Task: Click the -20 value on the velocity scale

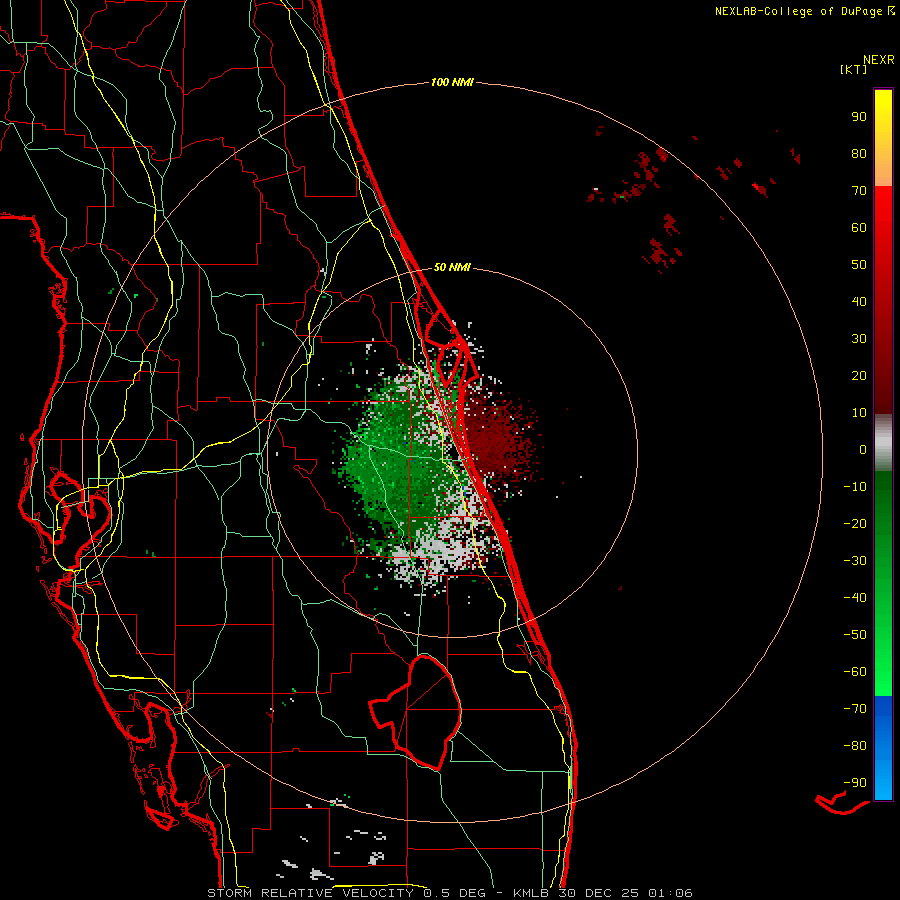Action: pos(855,524)
